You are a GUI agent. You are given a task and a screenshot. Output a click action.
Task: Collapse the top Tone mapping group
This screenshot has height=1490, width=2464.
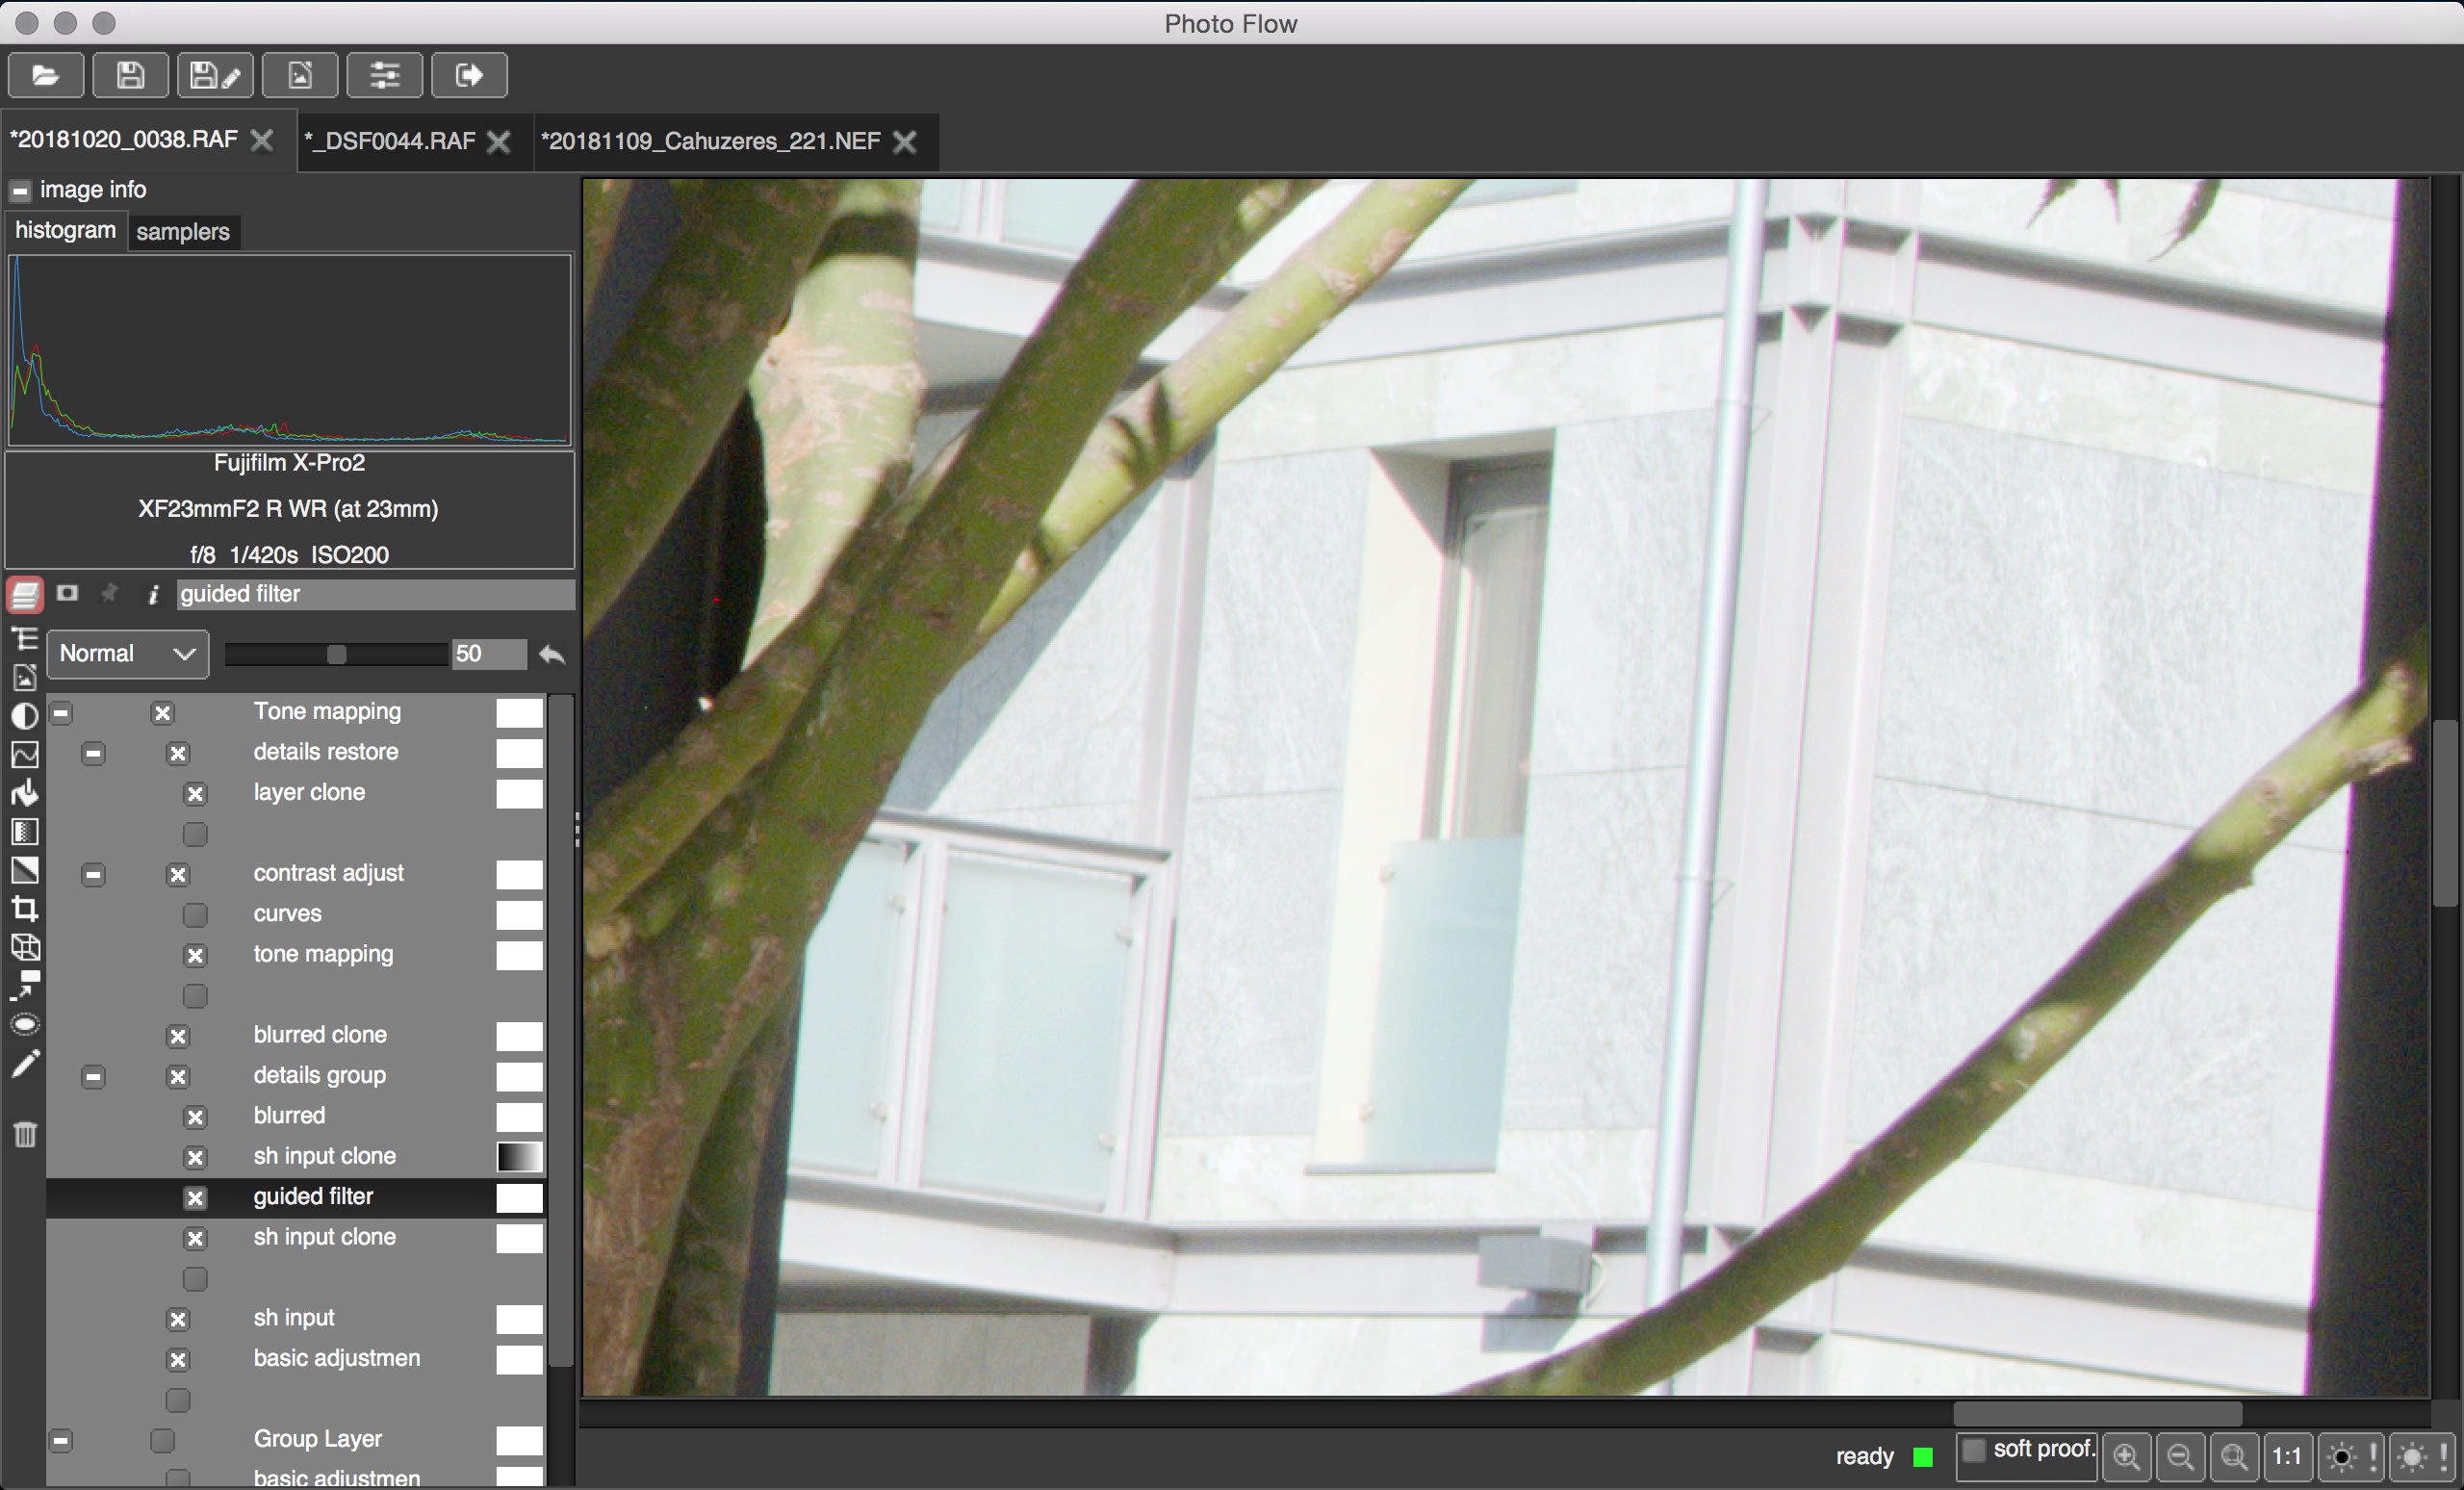[x=61, y=713]
